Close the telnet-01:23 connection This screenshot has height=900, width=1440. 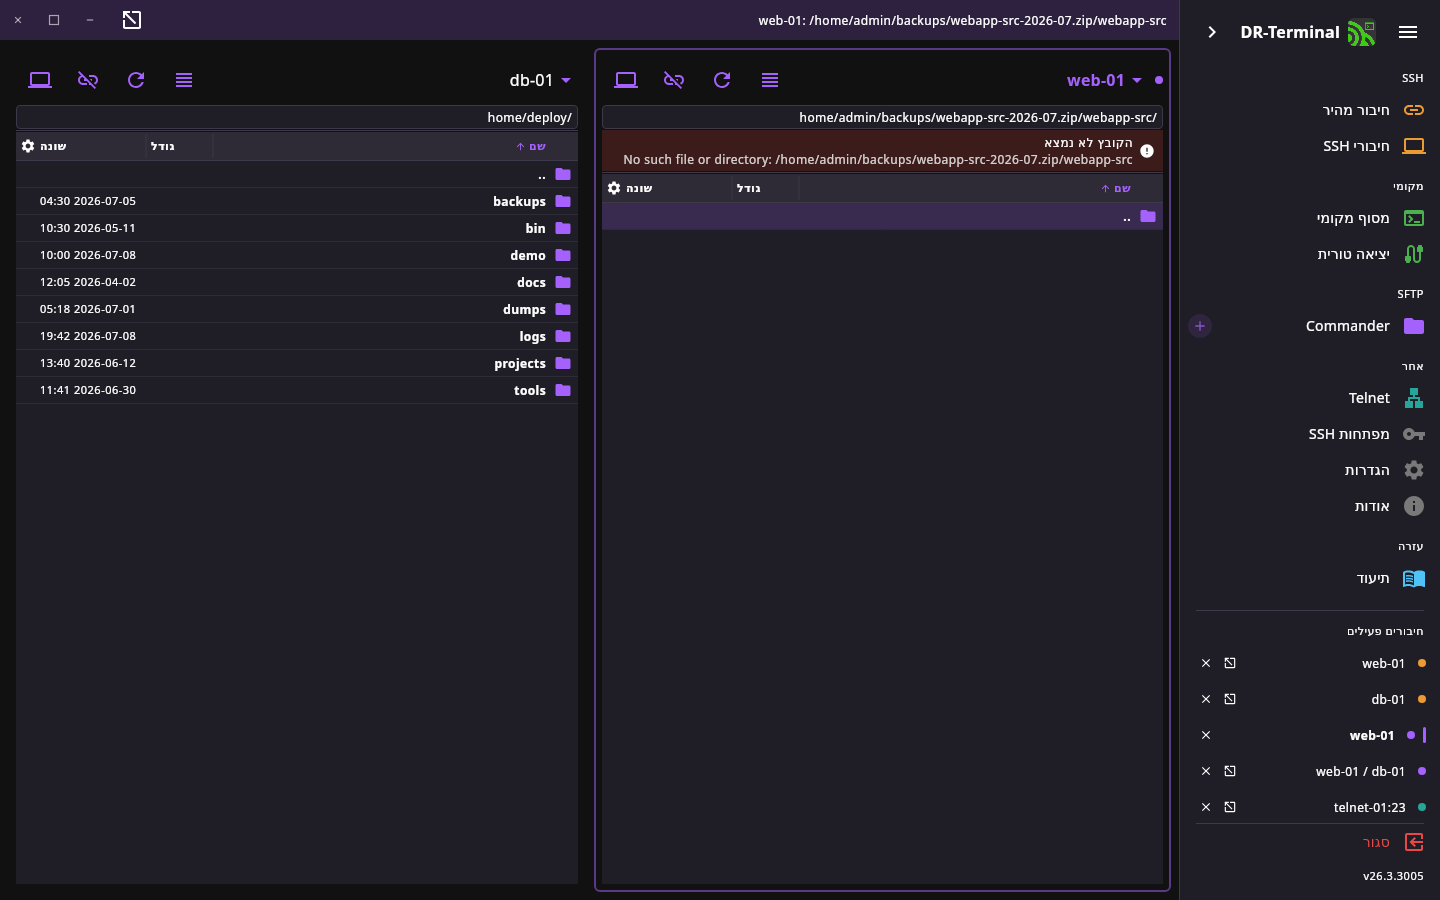click(1206, 807)
